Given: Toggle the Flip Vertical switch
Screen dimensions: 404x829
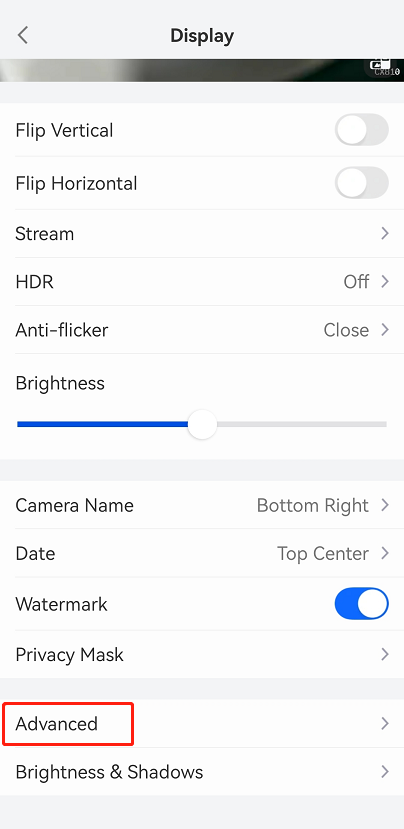Looking at the screenshot, I should pyautogui.click(x=362, y=130).
